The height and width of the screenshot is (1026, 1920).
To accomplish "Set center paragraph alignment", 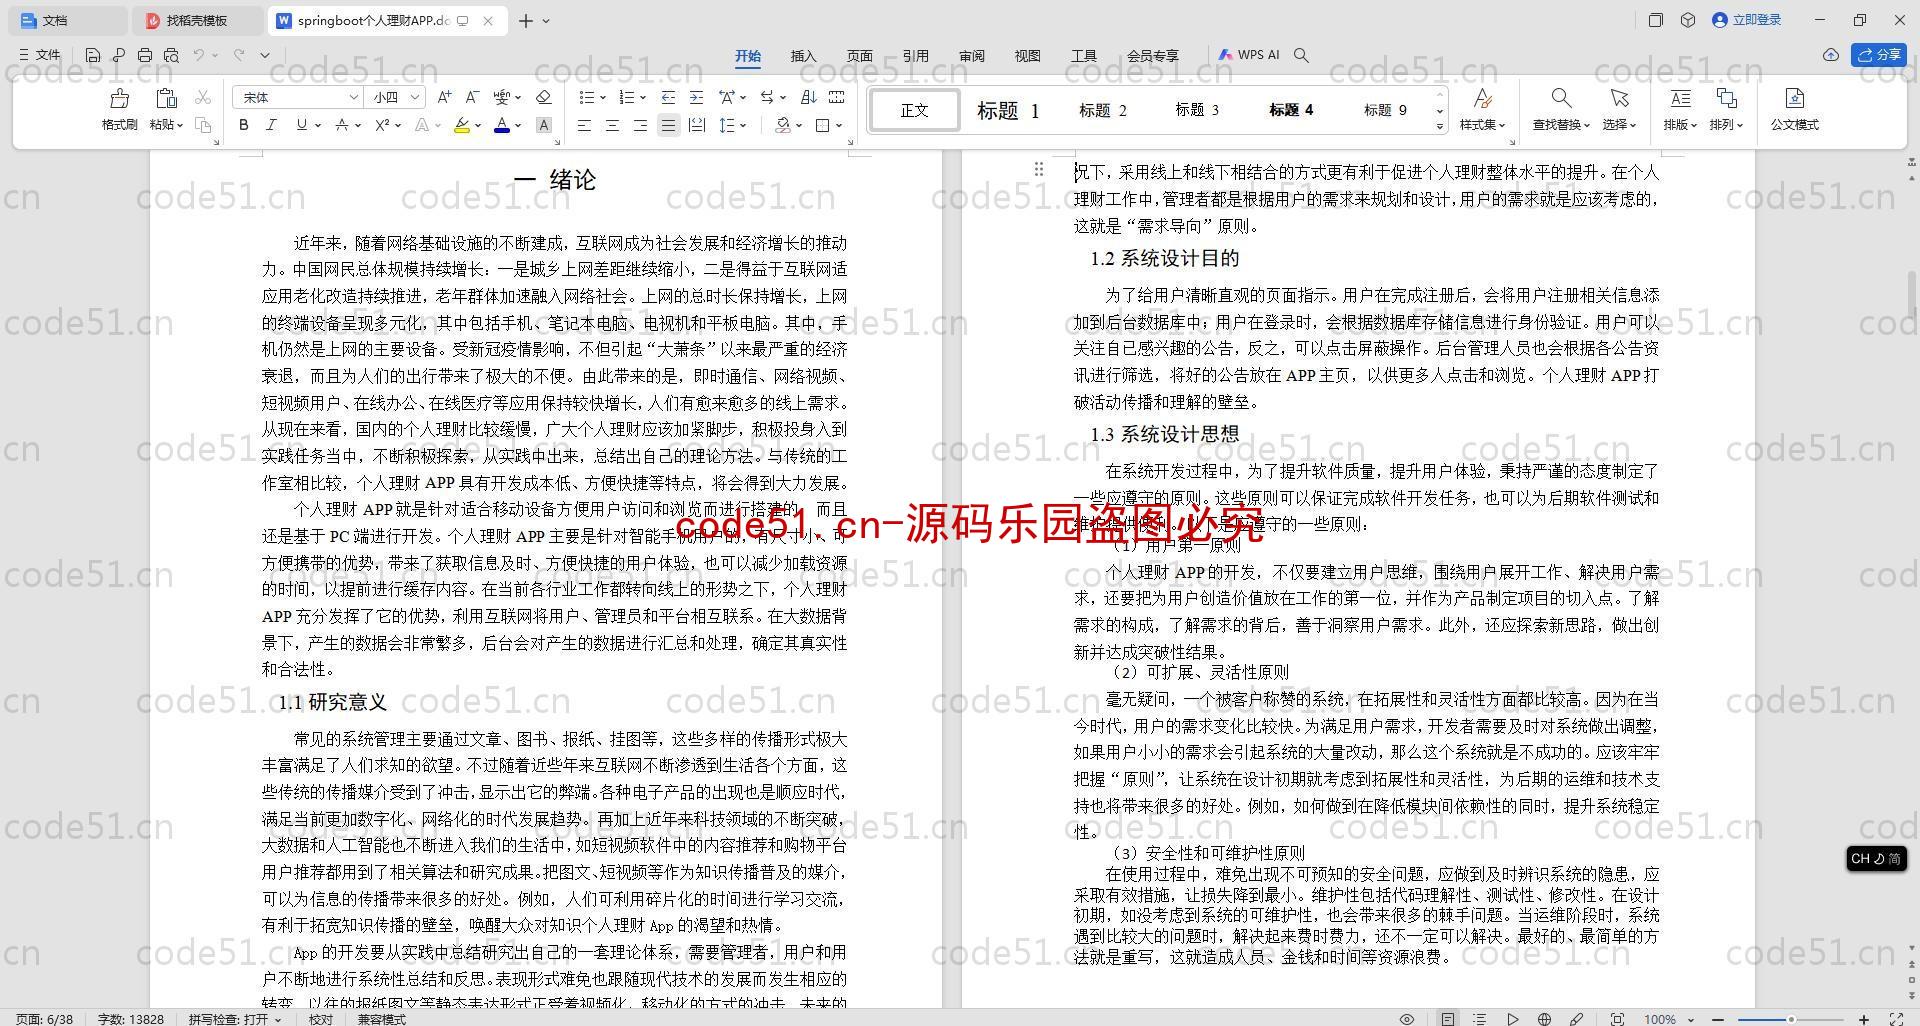I will click(x=612, y=125).
